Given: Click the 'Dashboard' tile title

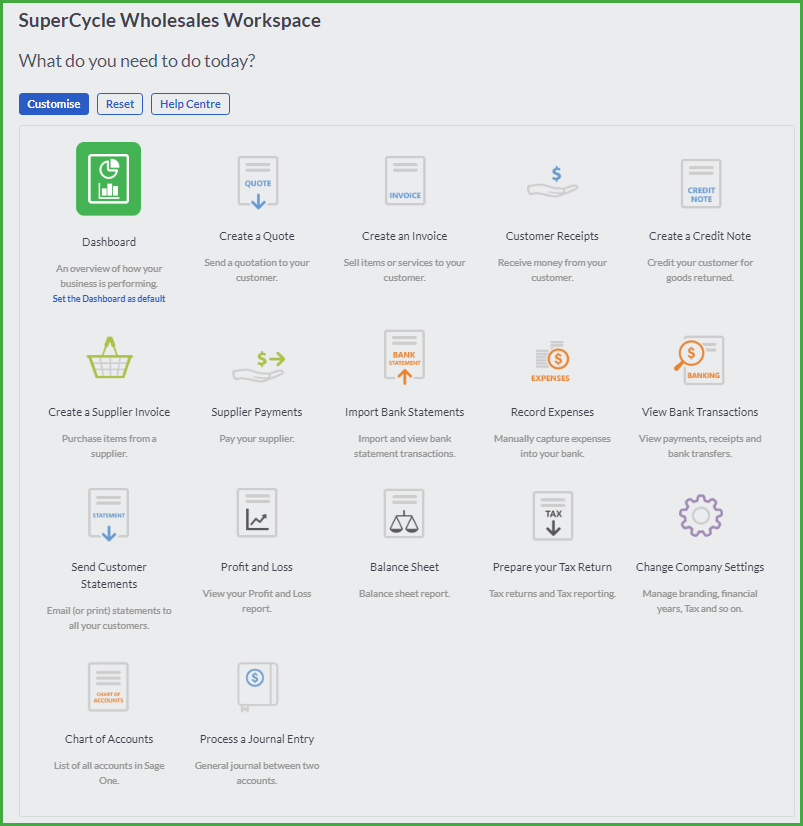Looking at the screenshot, I should [x=109, y=242].
